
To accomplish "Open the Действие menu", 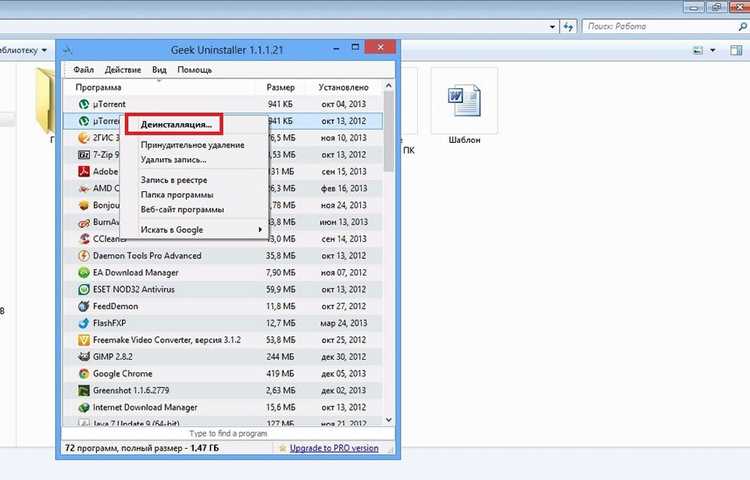I will [x=123, y=70].
